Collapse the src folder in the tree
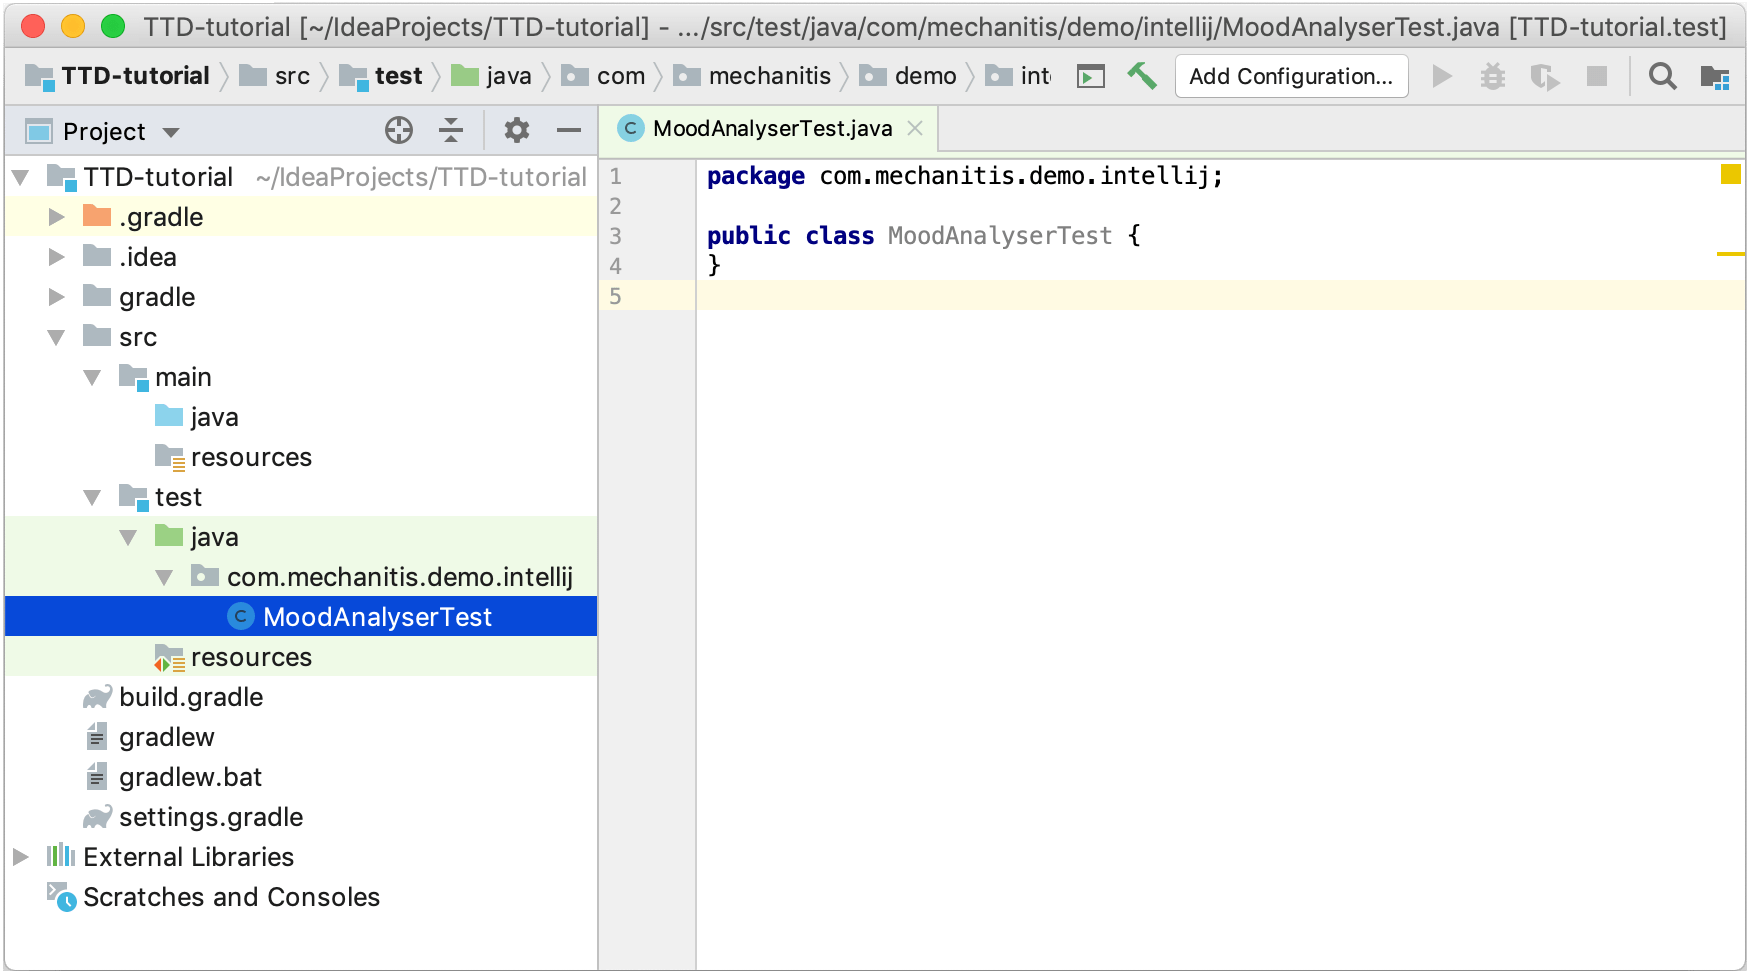Image resolution: width=1749 pixels, height=974 pixels. (57, 337)
